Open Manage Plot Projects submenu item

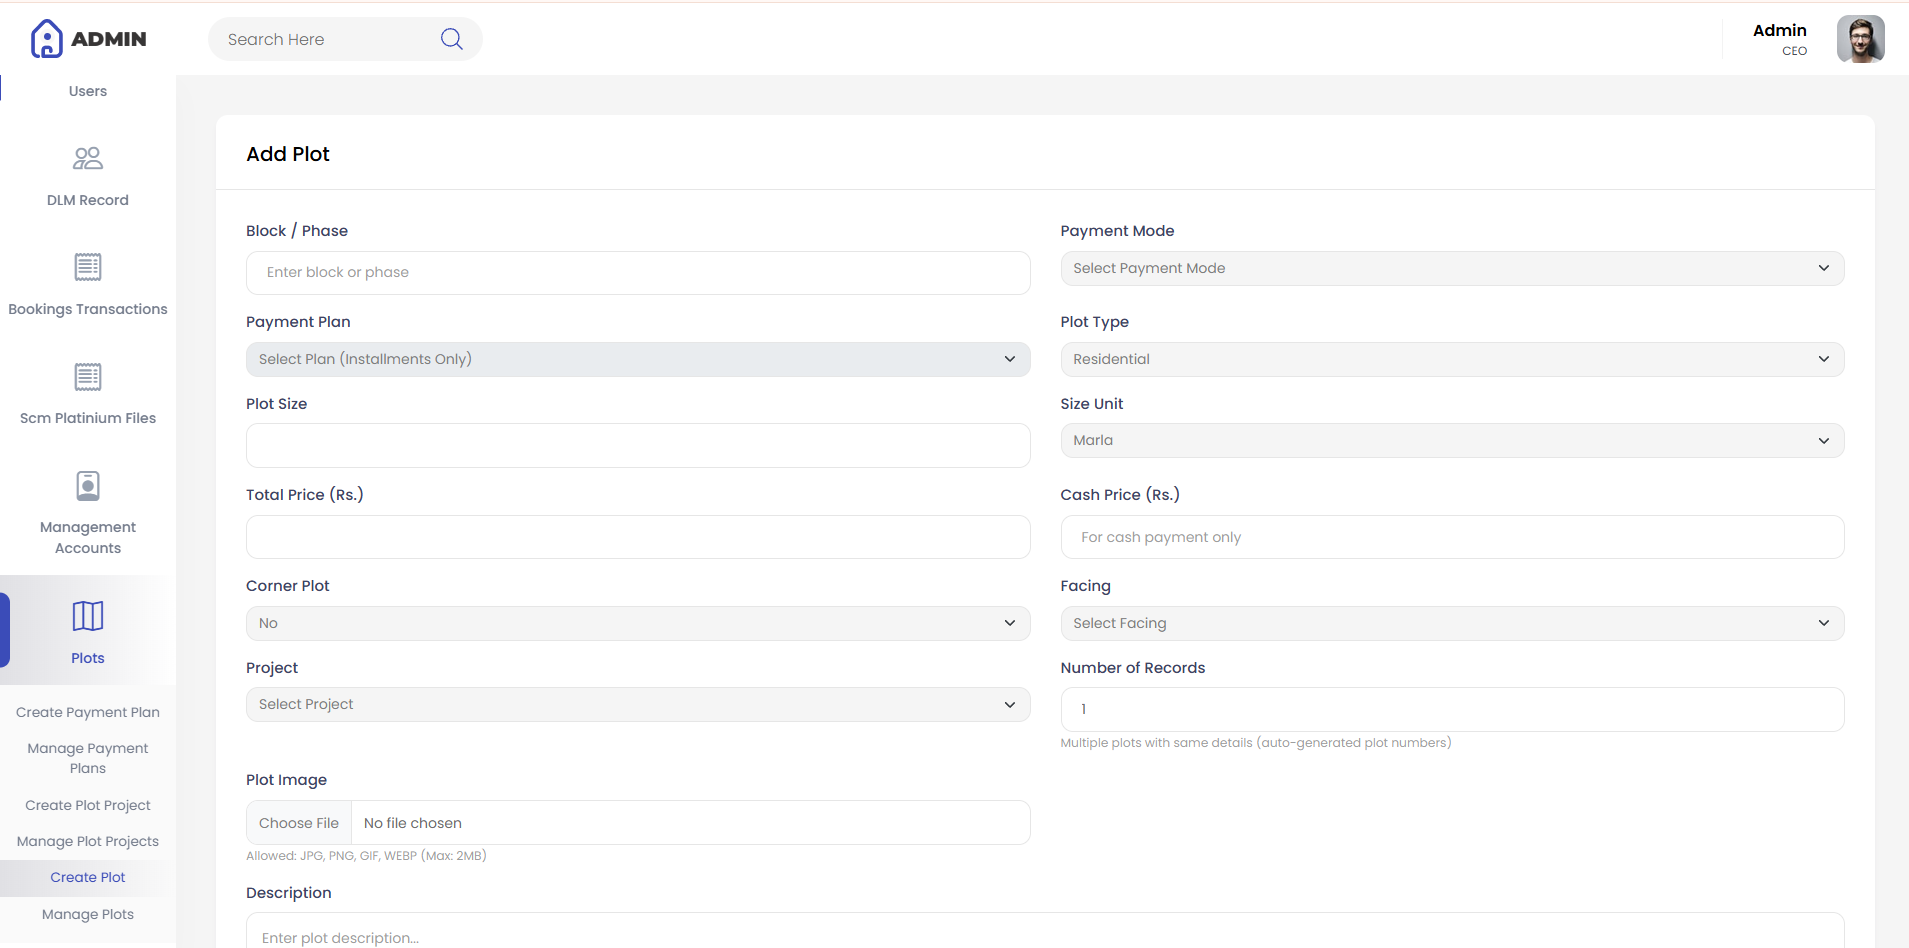click(x=88, y=841)
